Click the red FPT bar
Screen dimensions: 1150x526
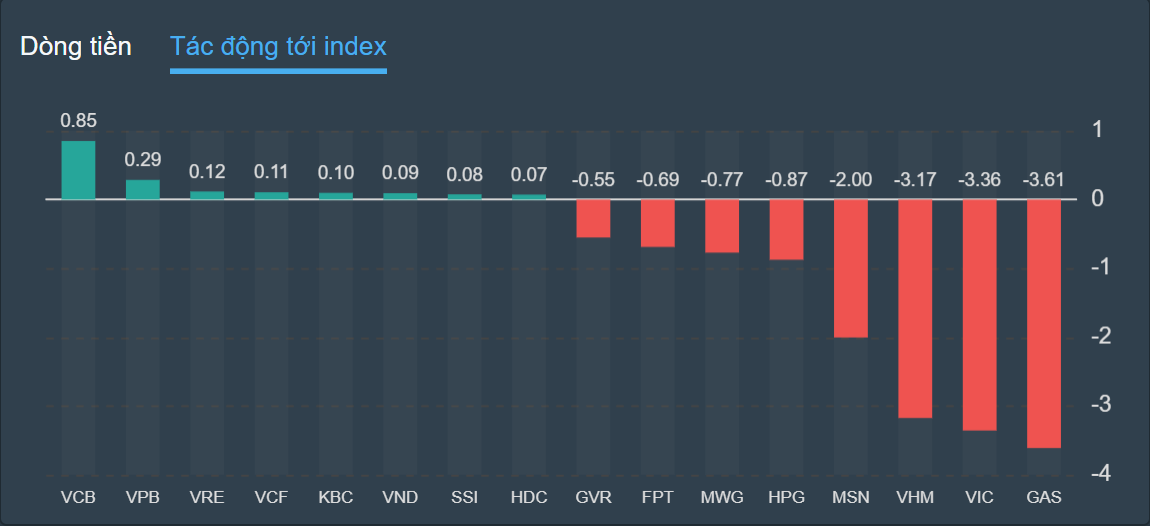[x=658, y=223]
